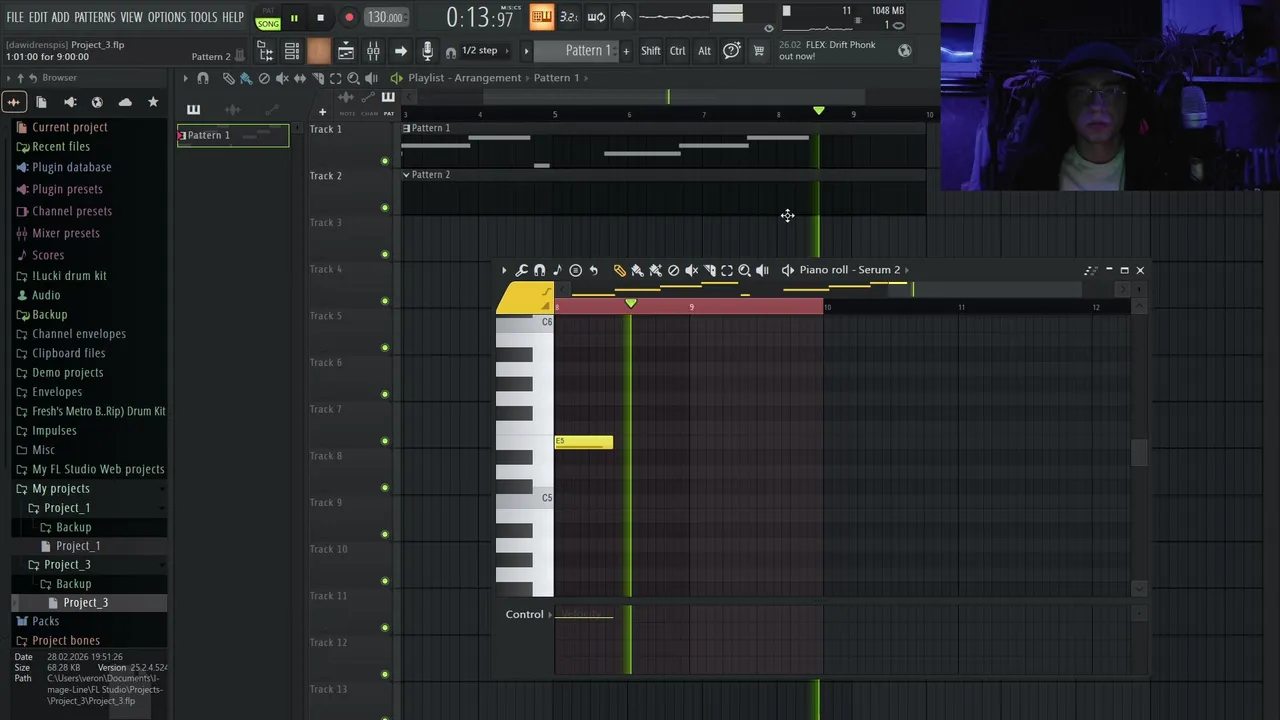Open the TOOLS menu

204,17
